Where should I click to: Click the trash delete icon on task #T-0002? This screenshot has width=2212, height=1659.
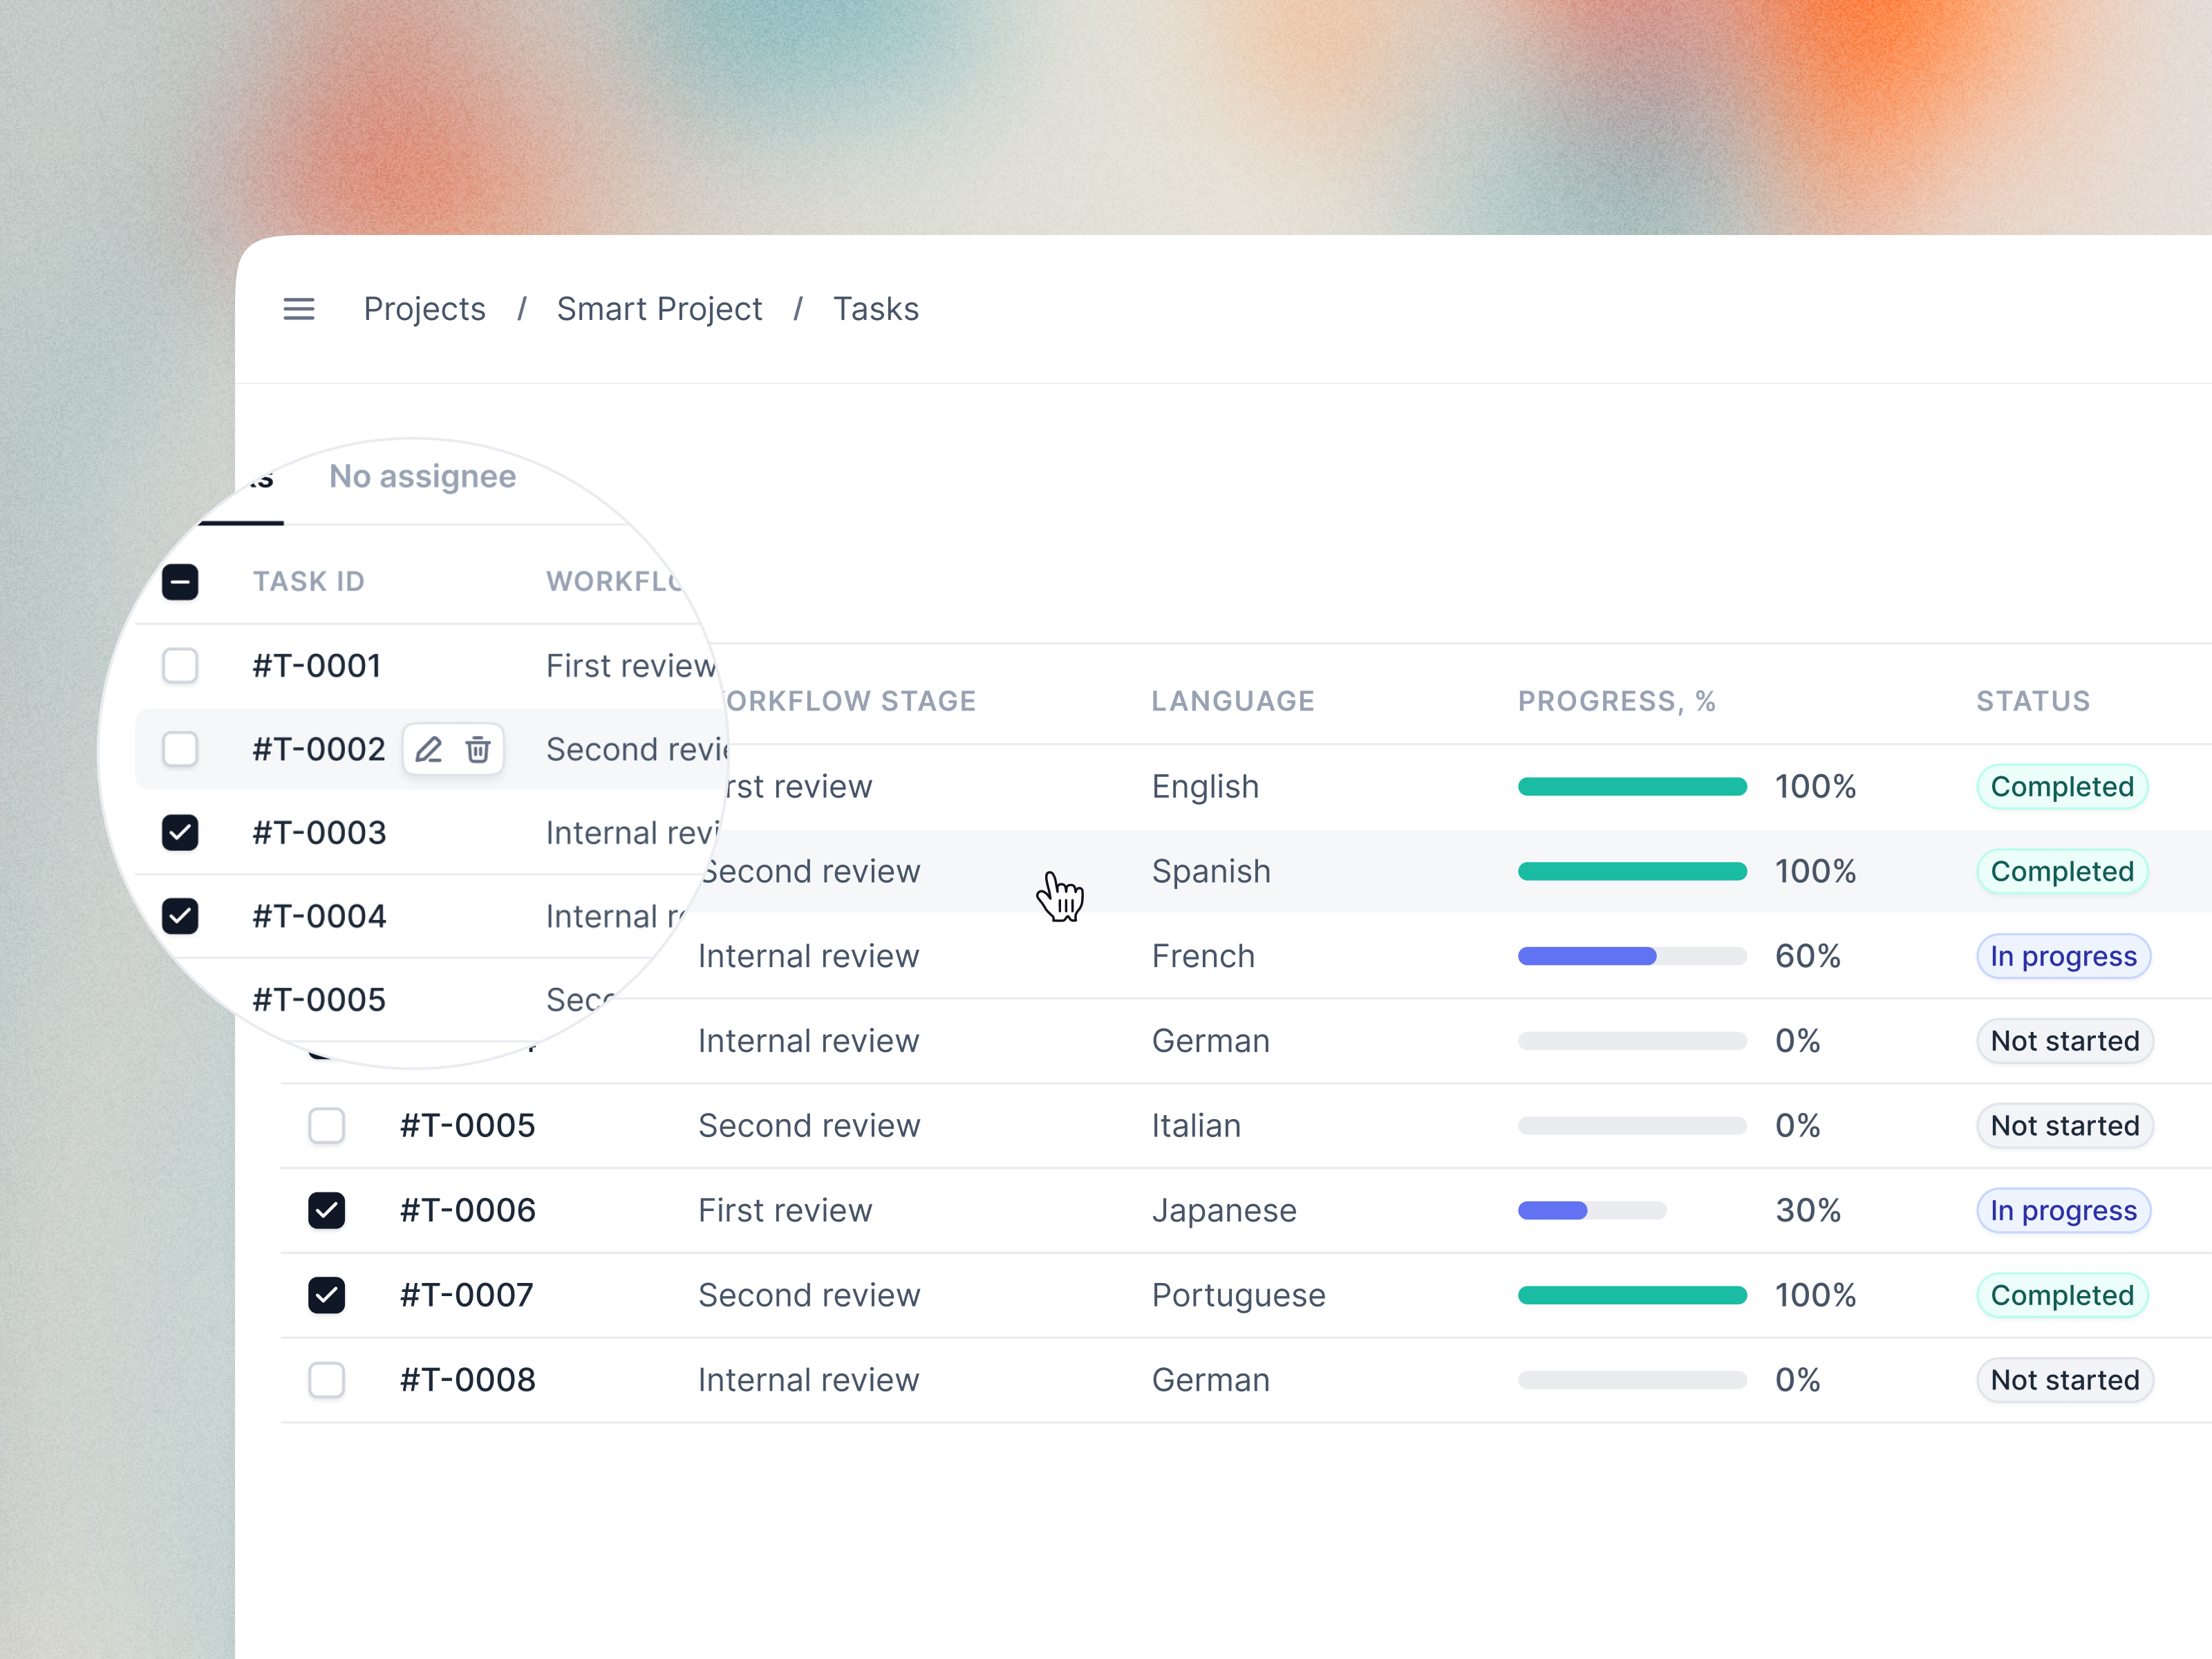click(478, 749)
